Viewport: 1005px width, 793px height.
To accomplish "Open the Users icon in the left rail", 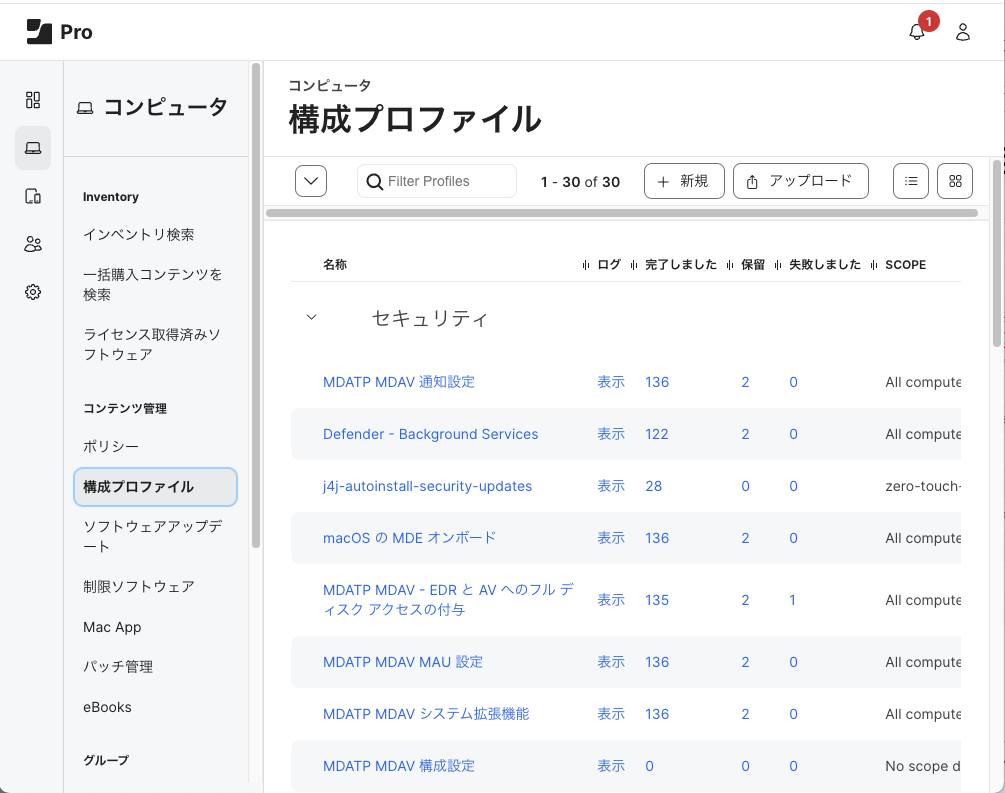I will [x=33, y=244].
